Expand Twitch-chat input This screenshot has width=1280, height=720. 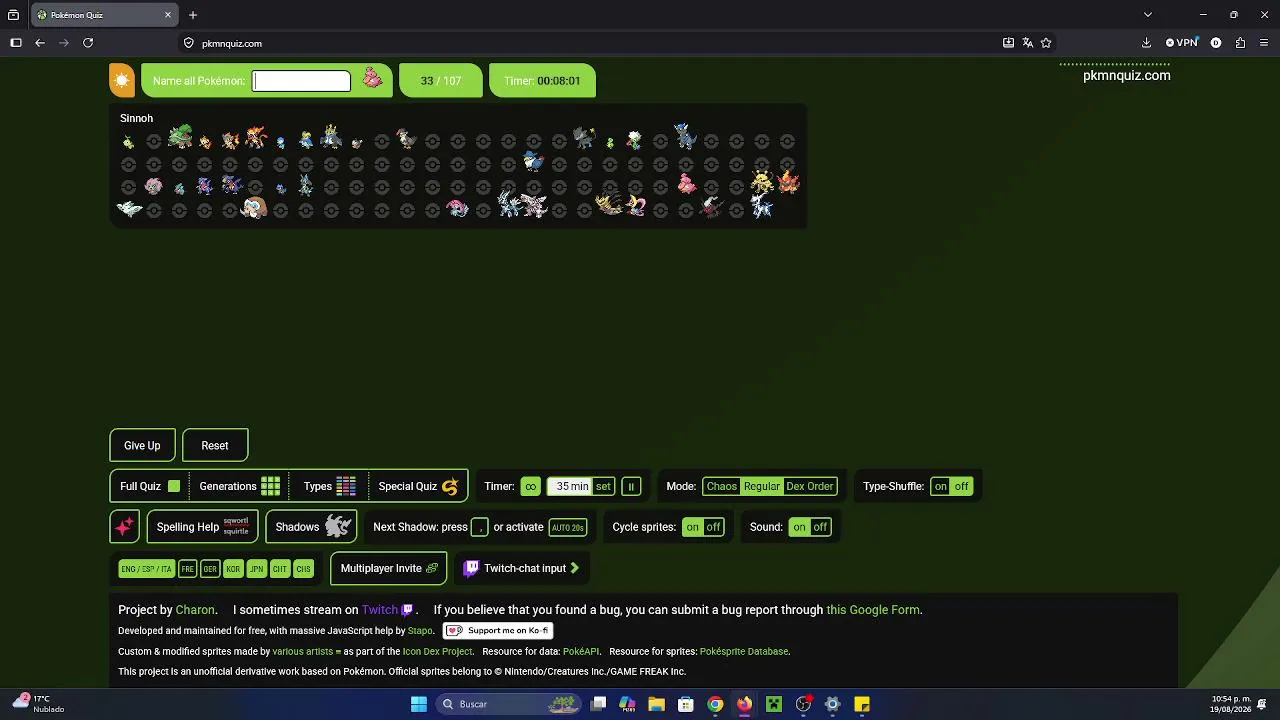pyautogui.click(x=521, y=568)
